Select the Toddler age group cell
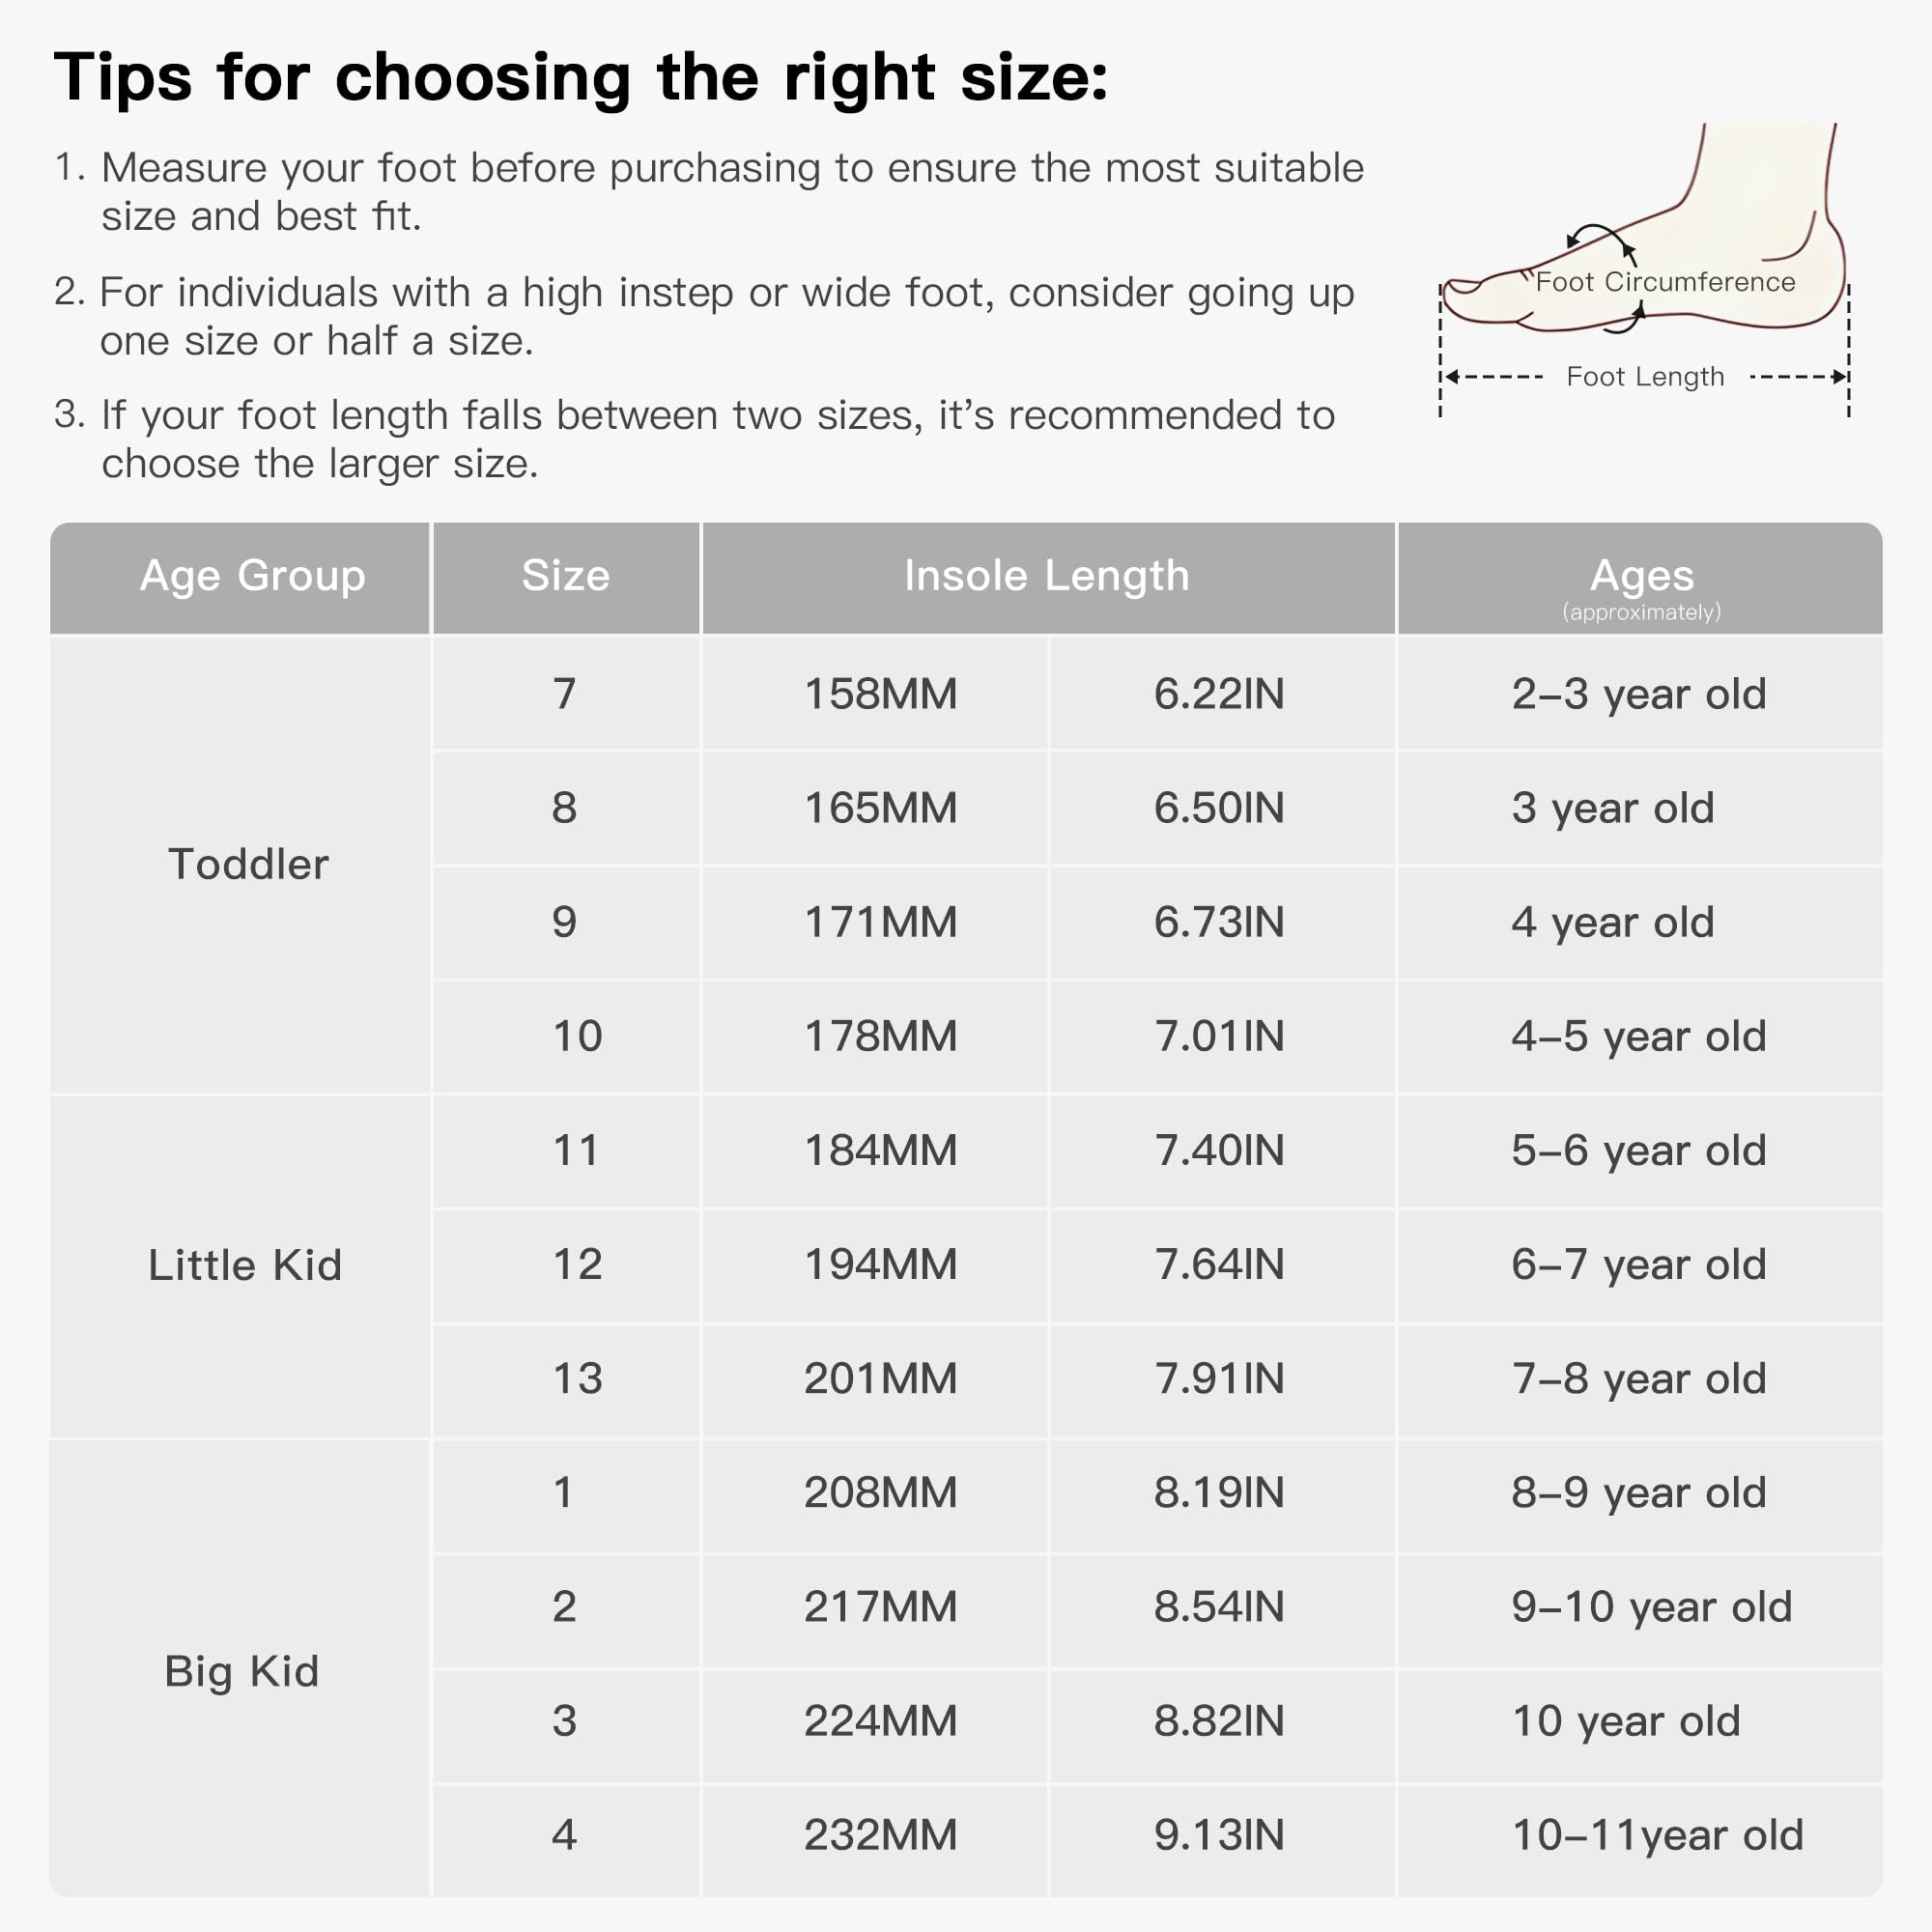The image size is (1932, 1932). tap(248, 864)
